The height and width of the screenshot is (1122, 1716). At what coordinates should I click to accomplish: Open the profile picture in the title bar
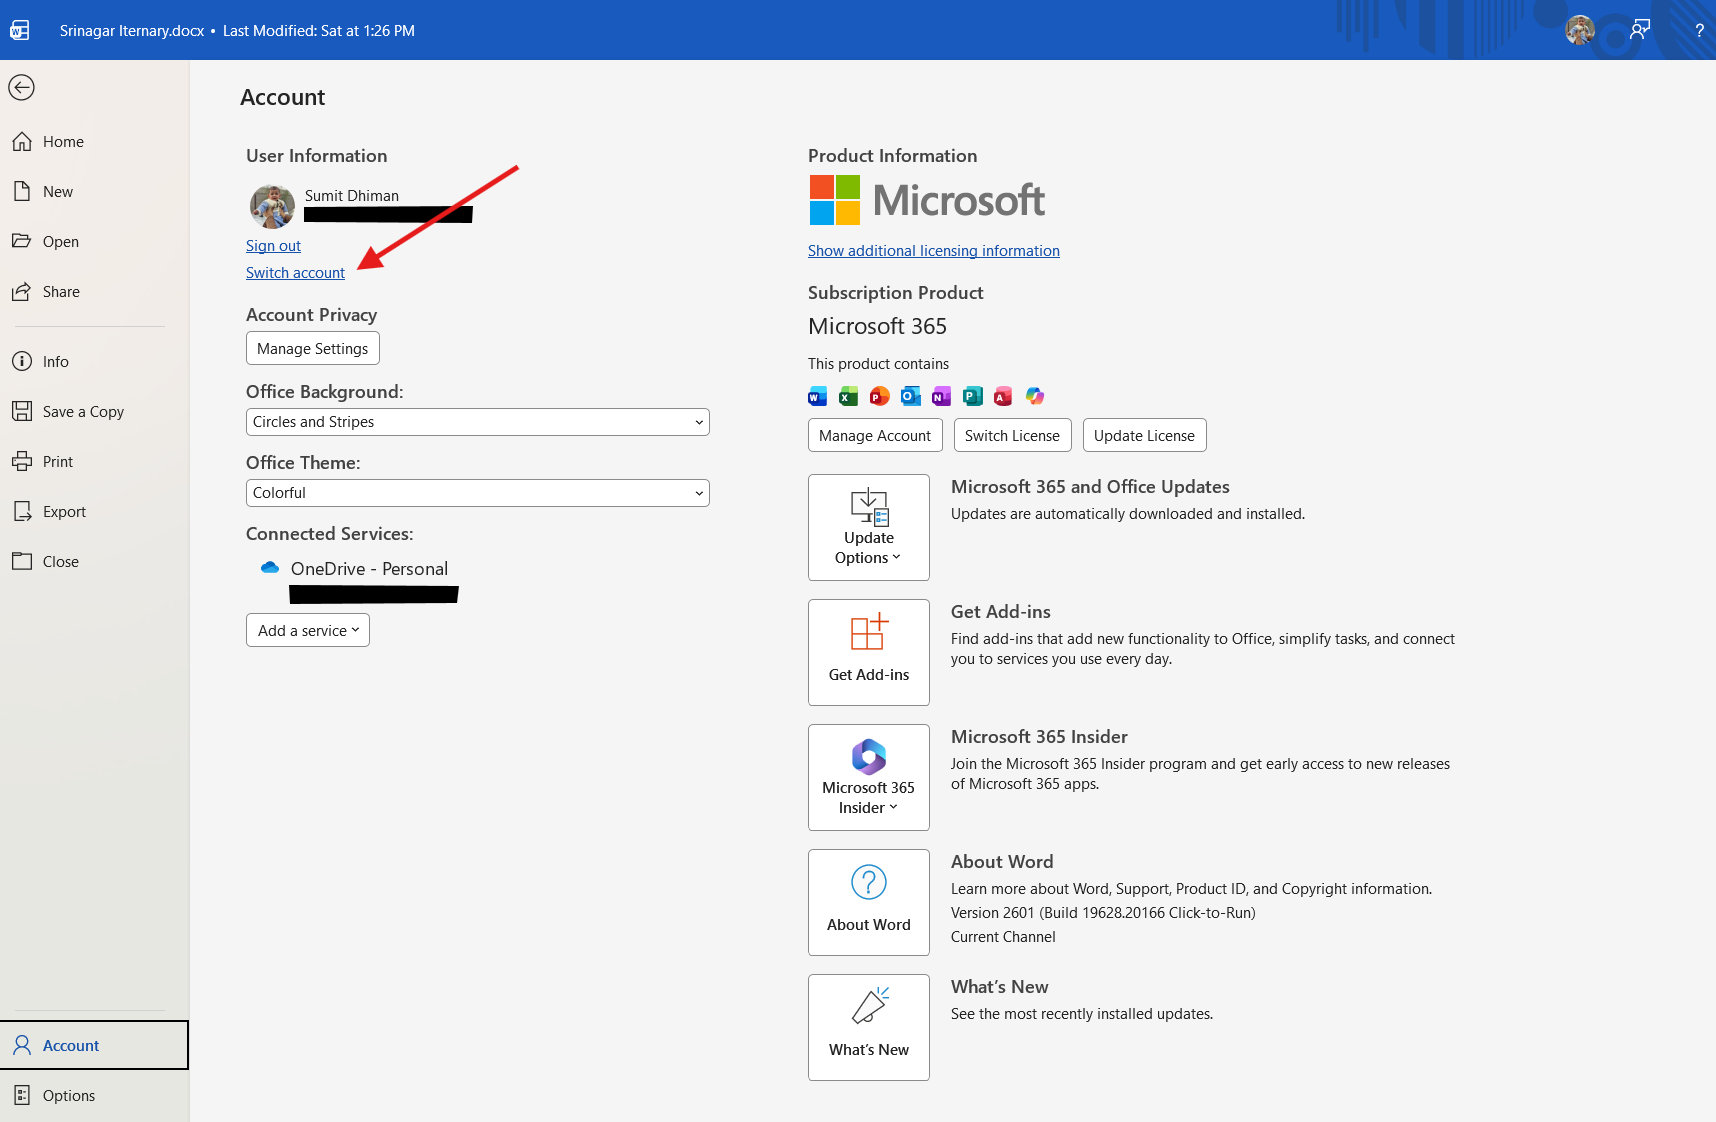click(x=1580, y=30)
